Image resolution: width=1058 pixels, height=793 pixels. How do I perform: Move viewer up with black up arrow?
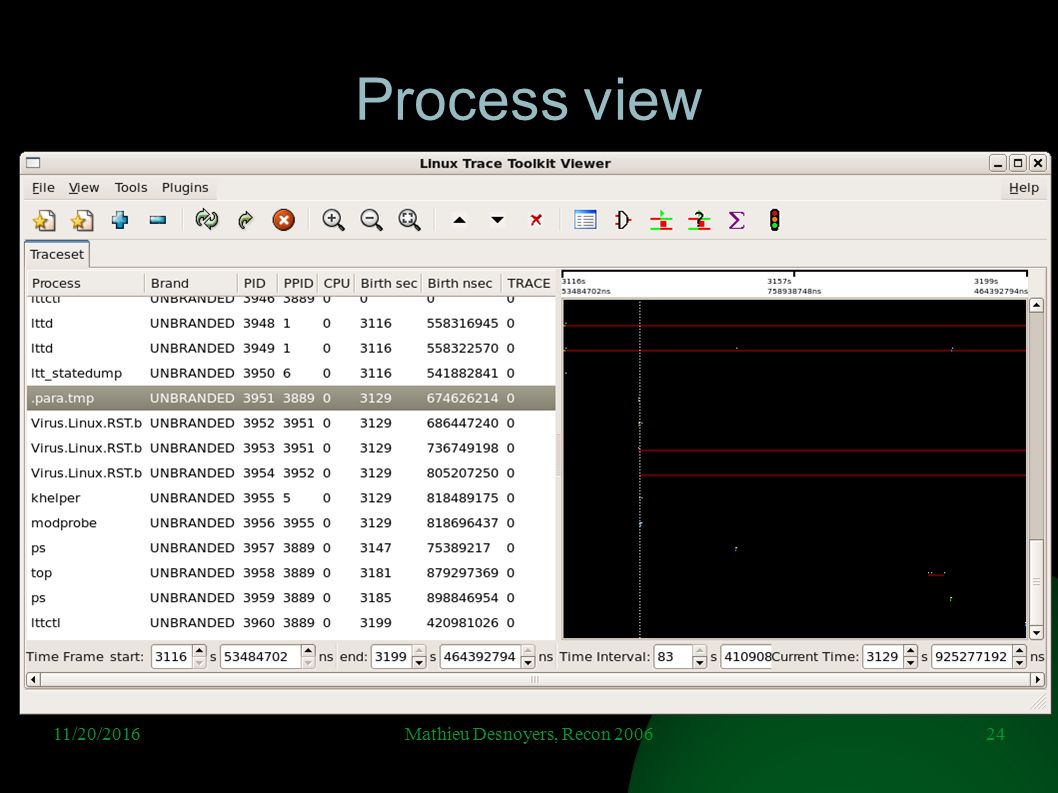(x=460, y=220)
